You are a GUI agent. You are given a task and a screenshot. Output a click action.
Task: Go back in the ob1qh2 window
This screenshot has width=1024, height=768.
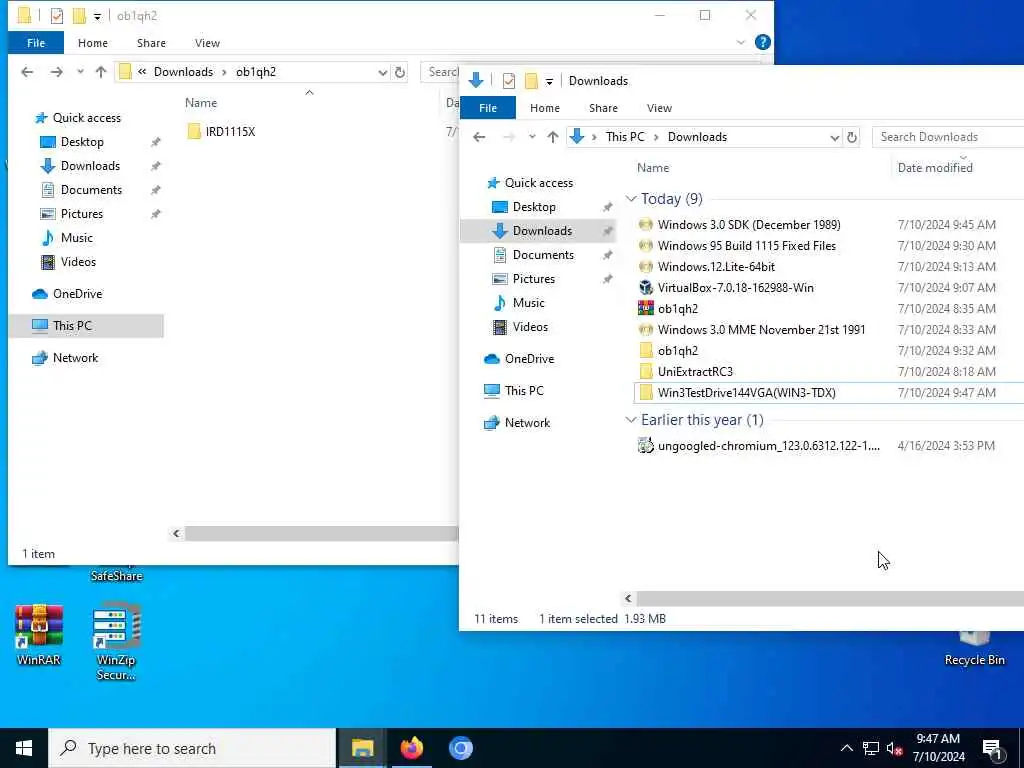27,72
